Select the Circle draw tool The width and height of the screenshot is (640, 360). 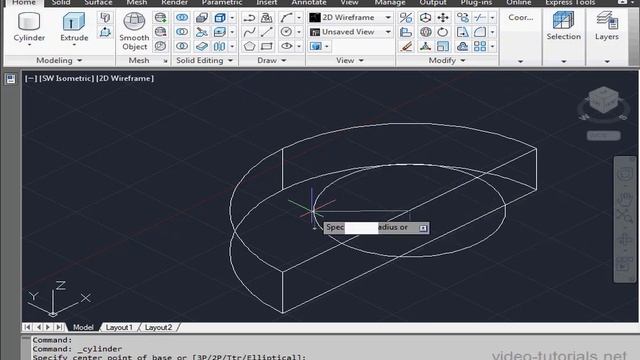click(286, 32)
